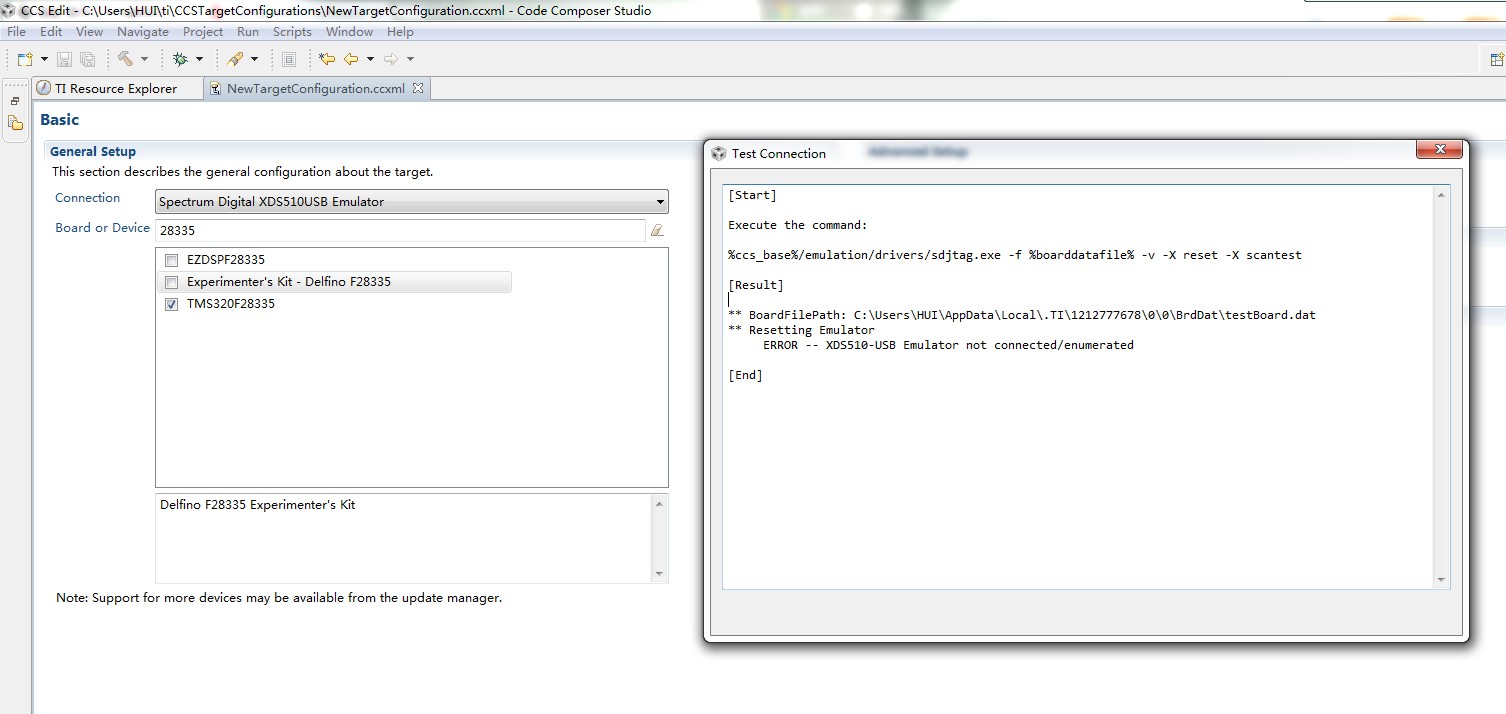Viewport: 1506px width, 714px height.
Task: Open the Run menu
Action: coord(248,32)
